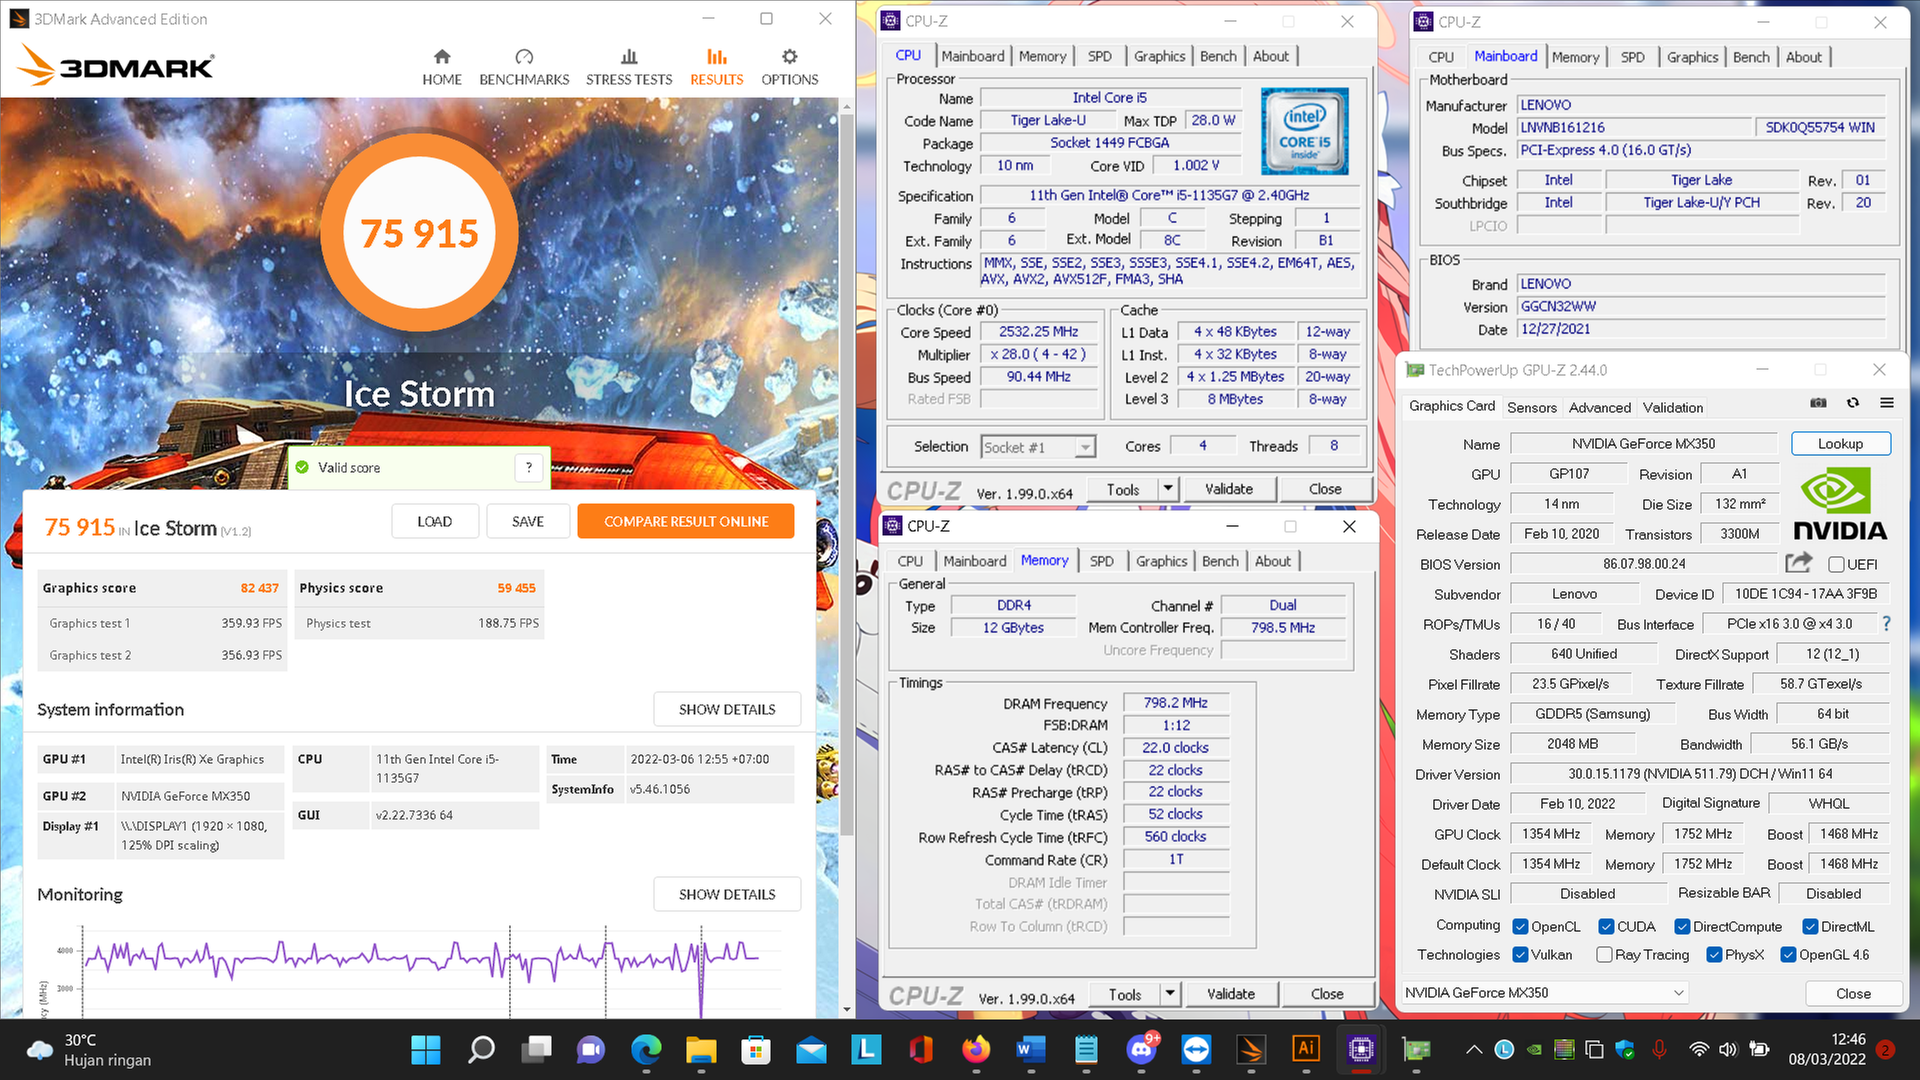This screenshot has height=1080, width=1920.
Task: Click the NVIDIA logo in GPU-Z
Action: 1840,505
